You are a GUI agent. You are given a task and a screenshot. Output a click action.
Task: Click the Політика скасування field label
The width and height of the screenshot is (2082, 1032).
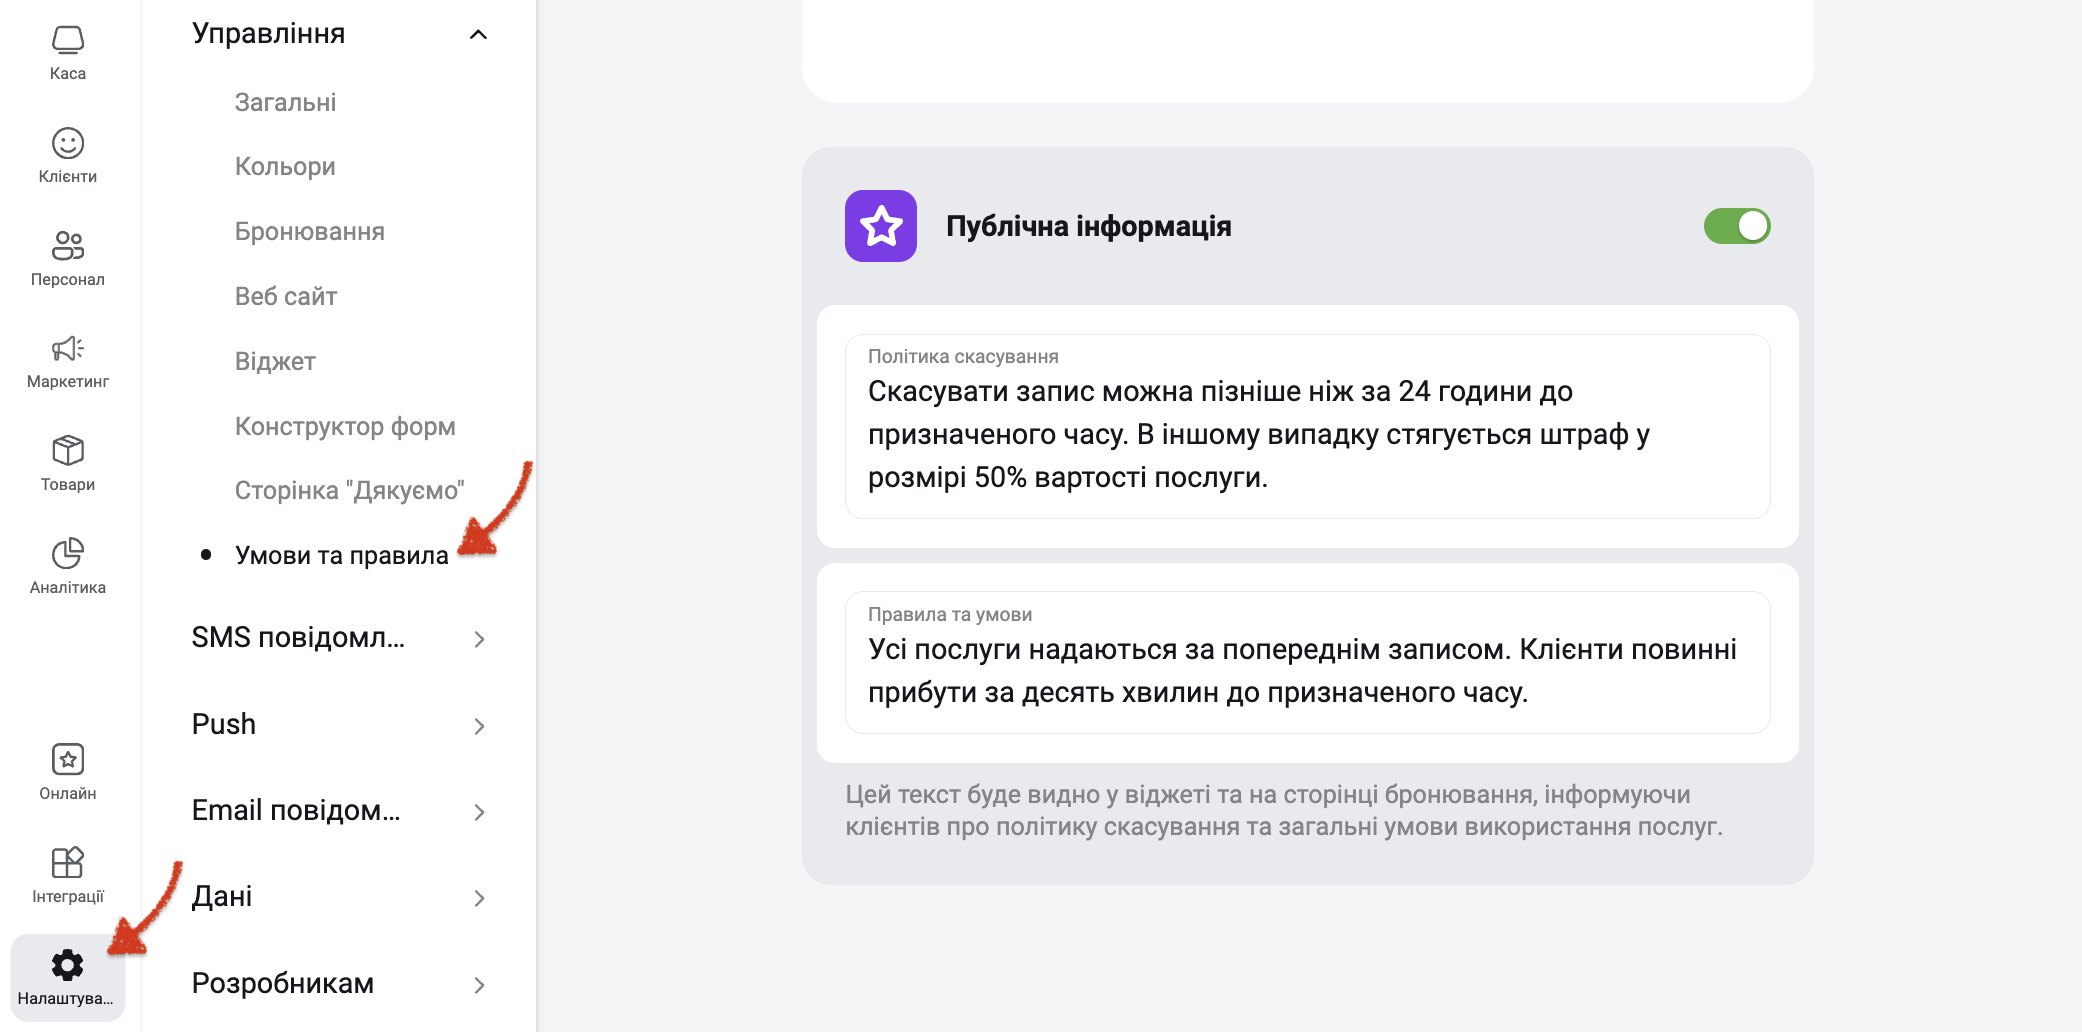(963, 357)
